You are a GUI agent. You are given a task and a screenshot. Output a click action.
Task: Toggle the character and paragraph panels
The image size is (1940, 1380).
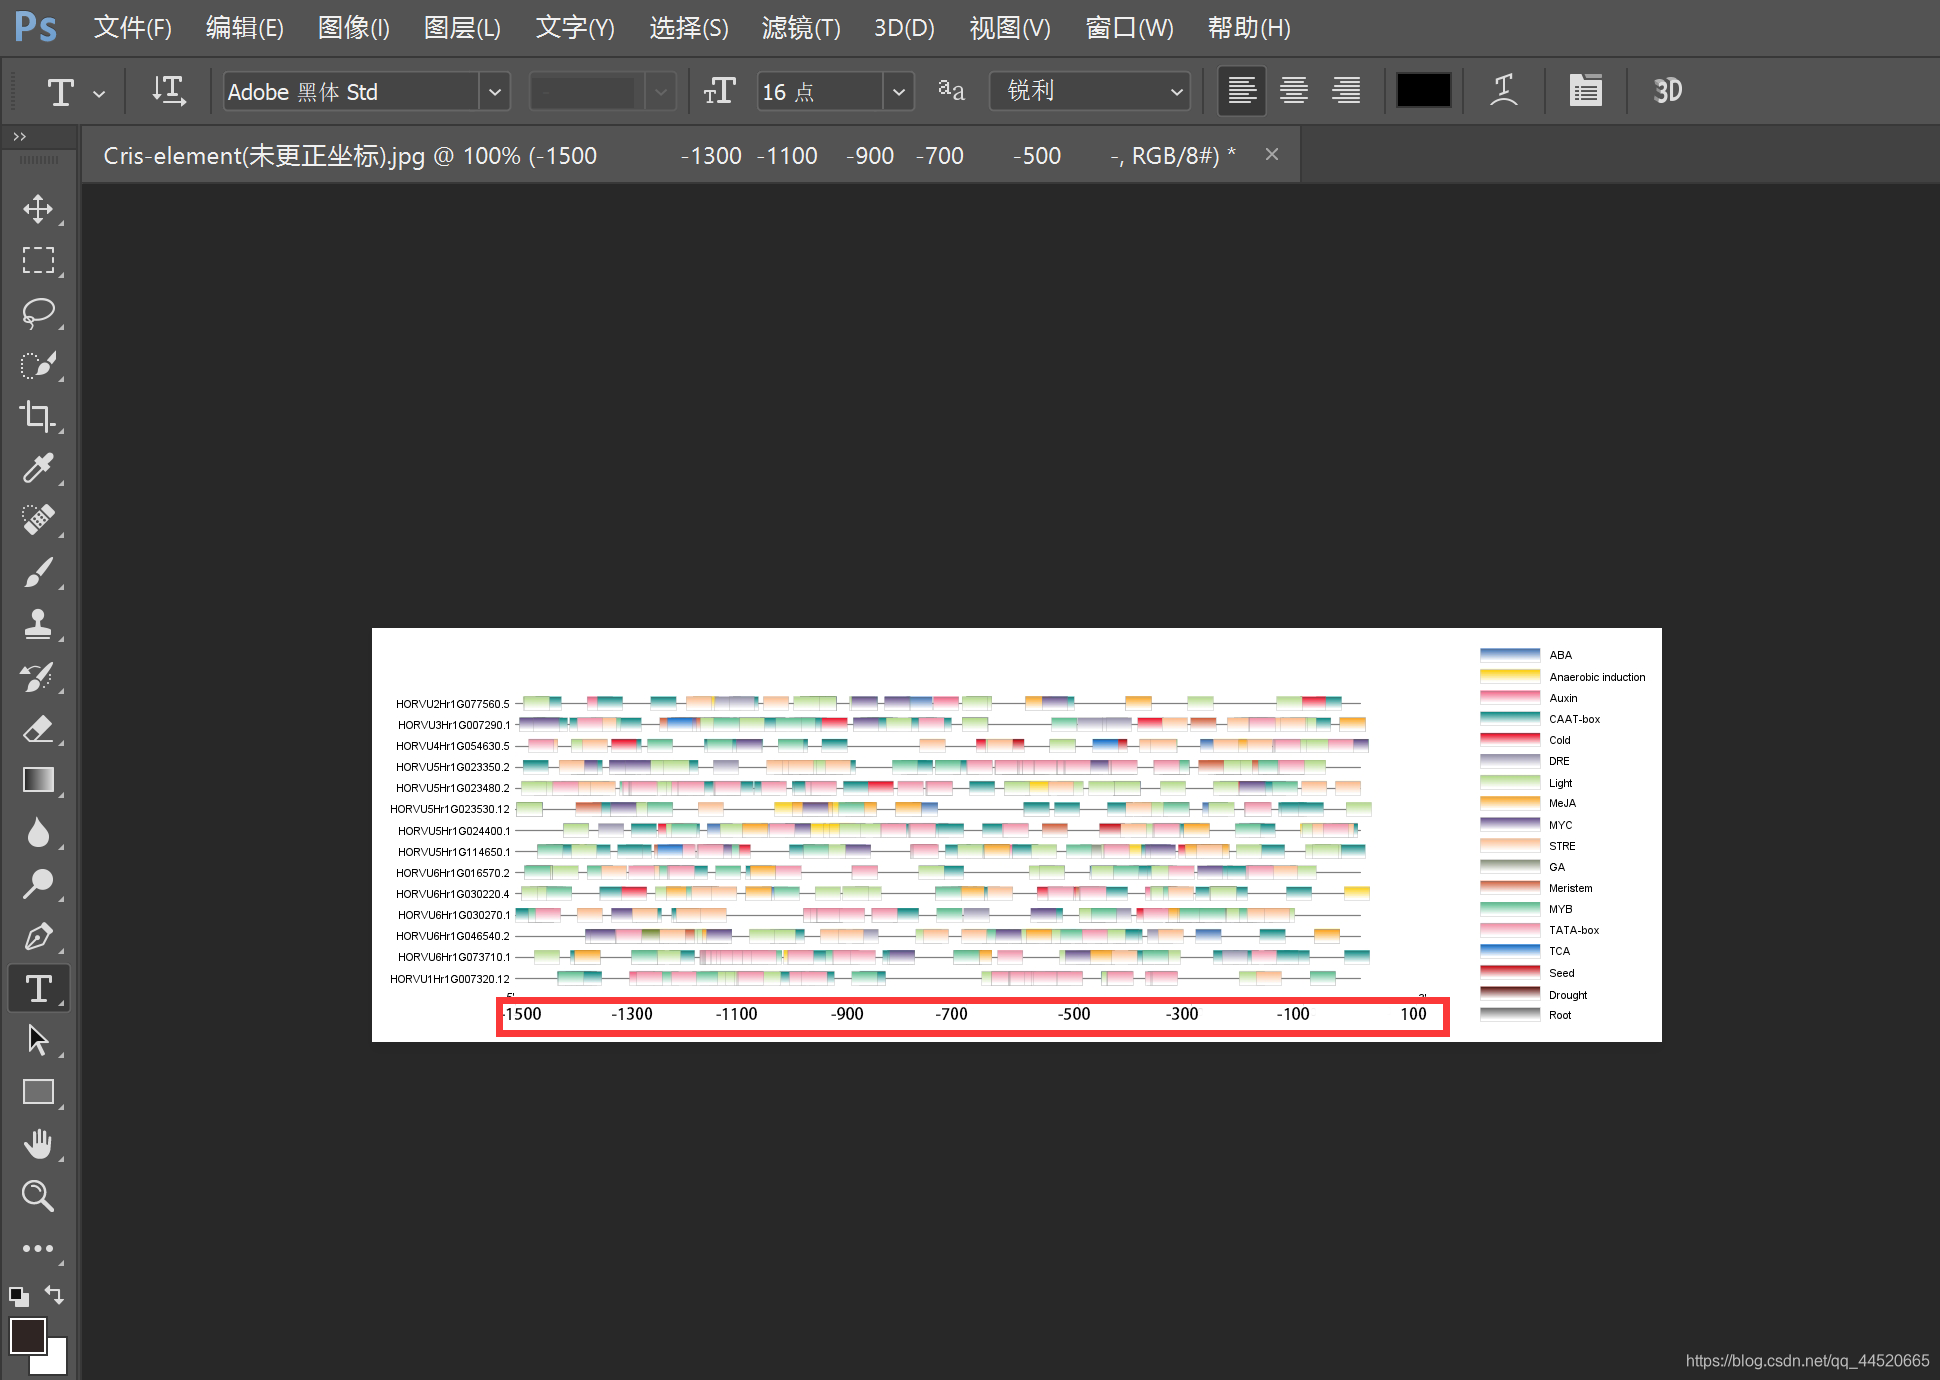(1585, 91)
